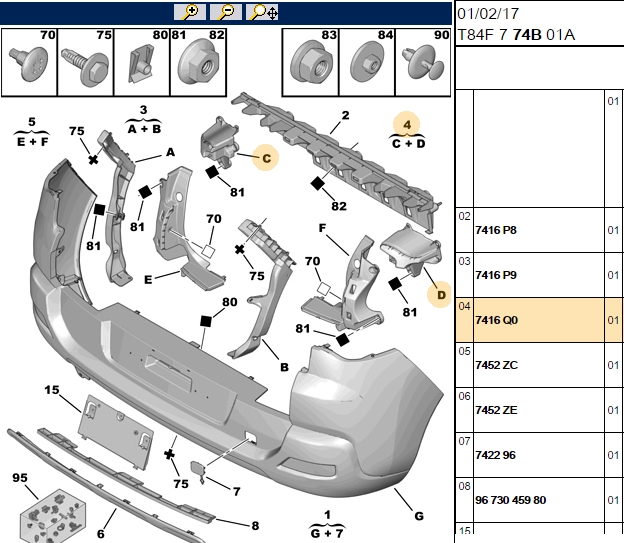Click highlighted callout C in diagram

tap(266, 158)
